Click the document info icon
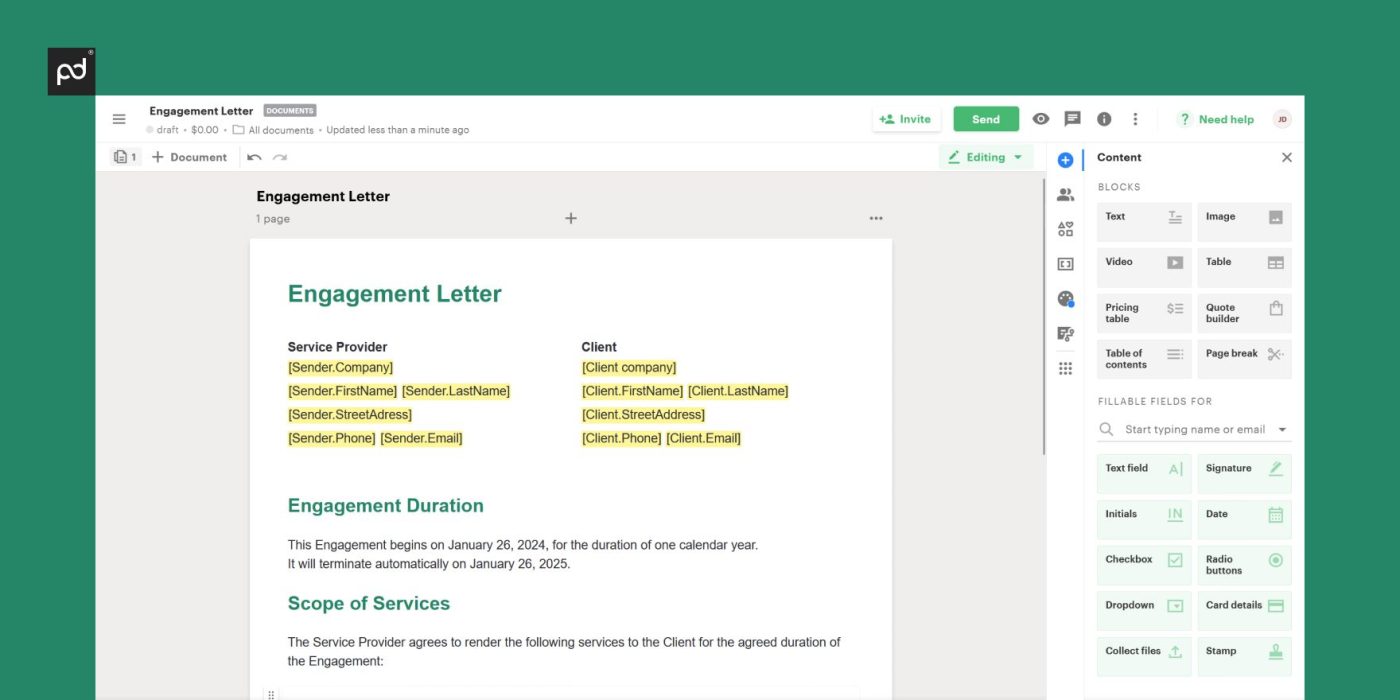 pyautogui.click(x=1104, y=118)
